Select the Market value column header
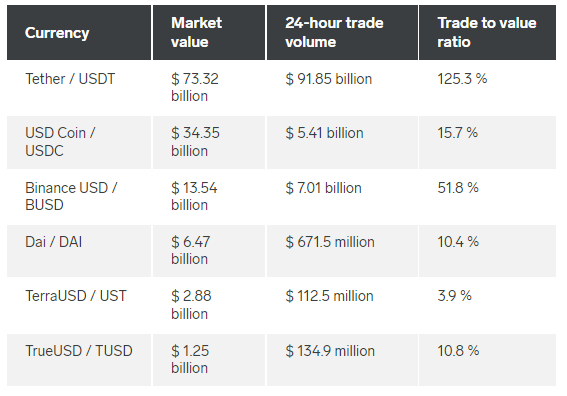The height and width of the screenshot is (396, 567). pyautogui.click(x=209, y=33)
